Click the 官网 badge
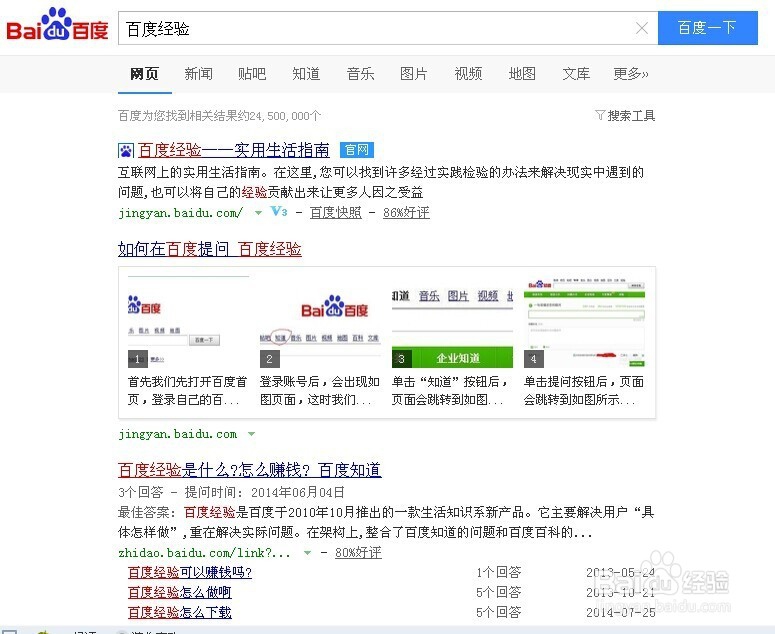Screen dimensions: 775x634 tap(357, 150)
